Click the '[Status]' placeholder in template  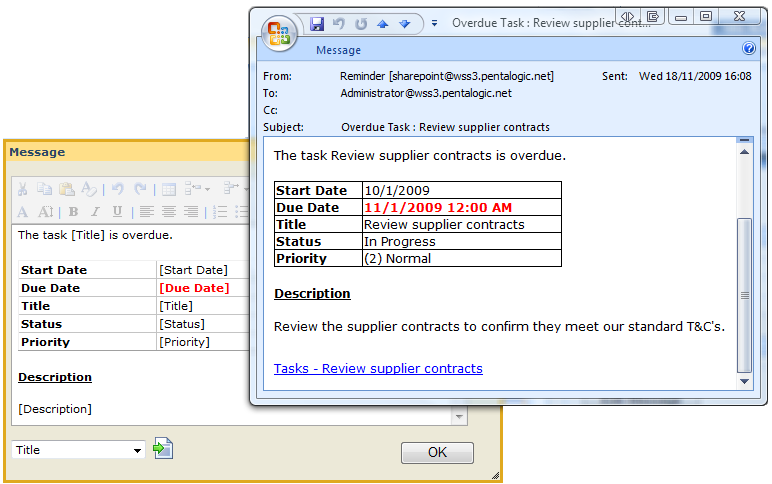coord(182,324)
